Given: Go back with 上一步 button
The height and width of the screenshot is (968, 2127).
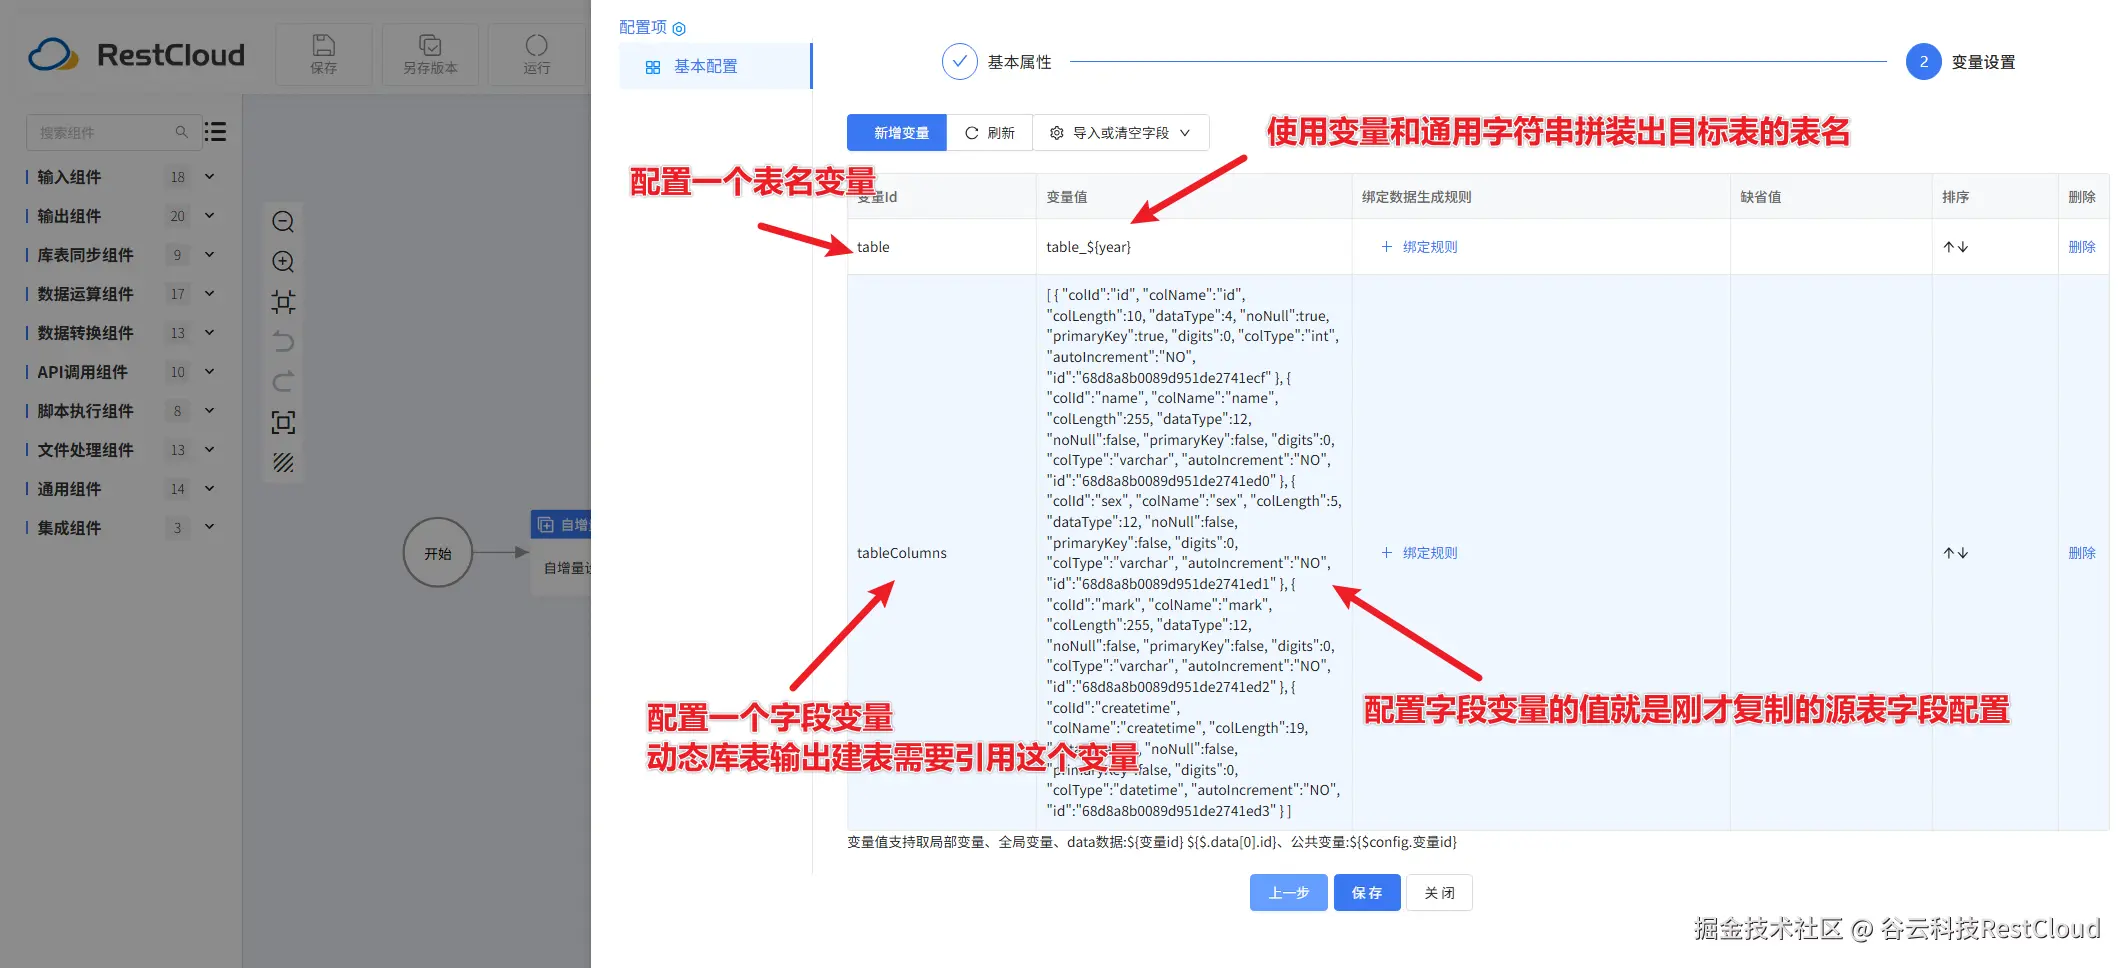Looking at the screenshot, I should (x=1289, y=893).
